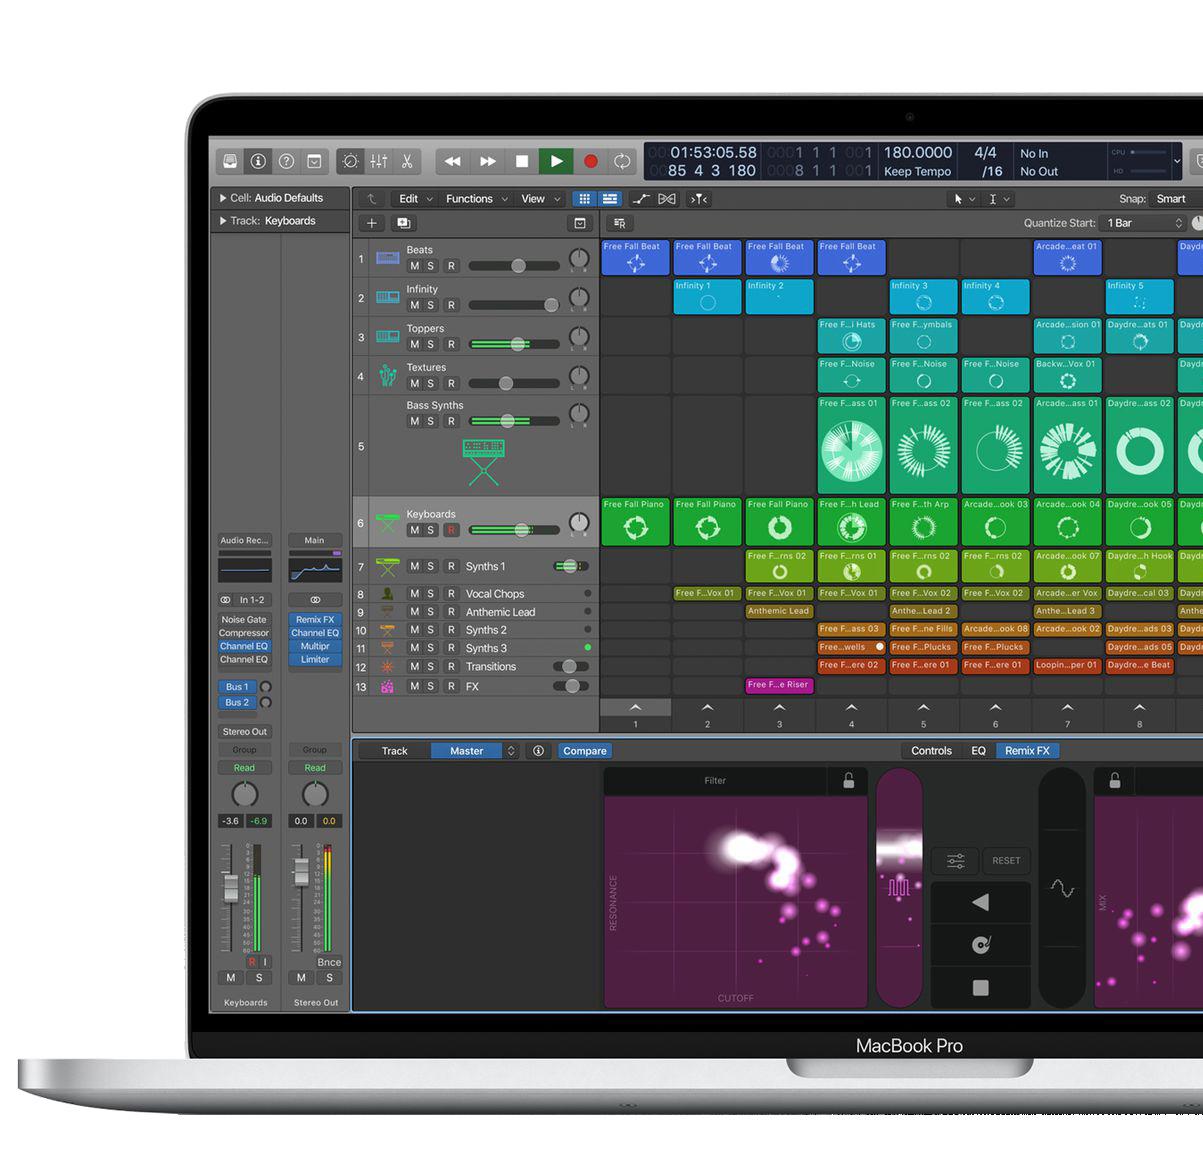
Task: Click the Beats track instrument icon
Action: coord(387,258)
